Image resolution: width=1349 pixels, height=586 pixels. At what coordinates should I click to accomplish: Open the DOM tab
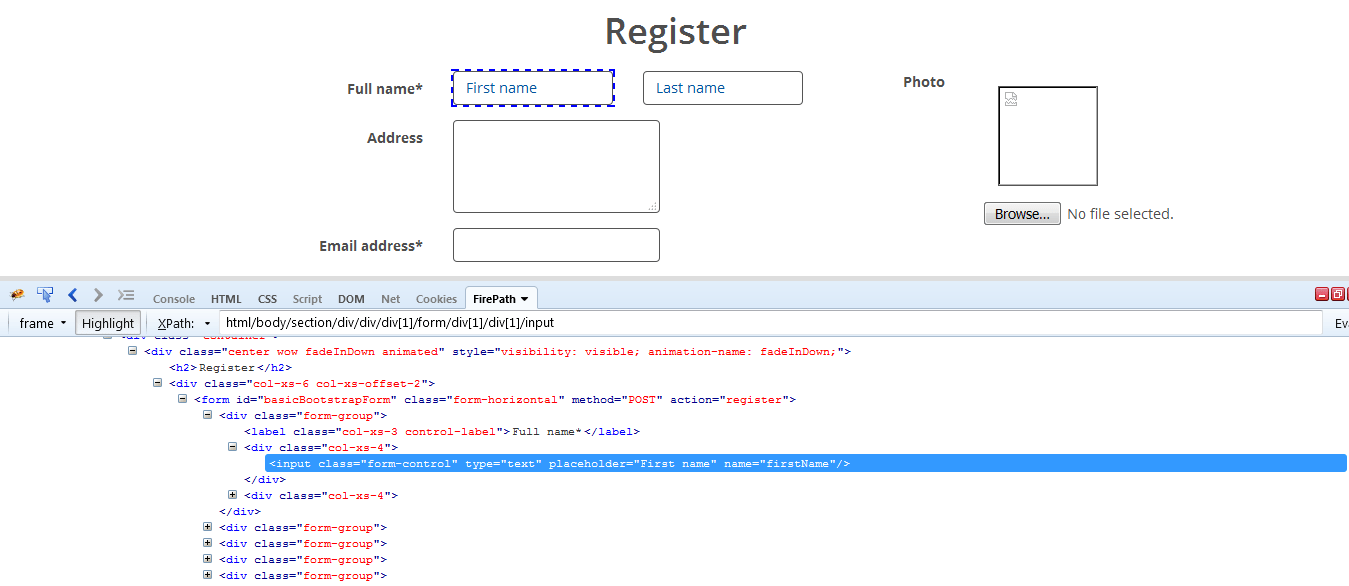[x=351, y=299]
